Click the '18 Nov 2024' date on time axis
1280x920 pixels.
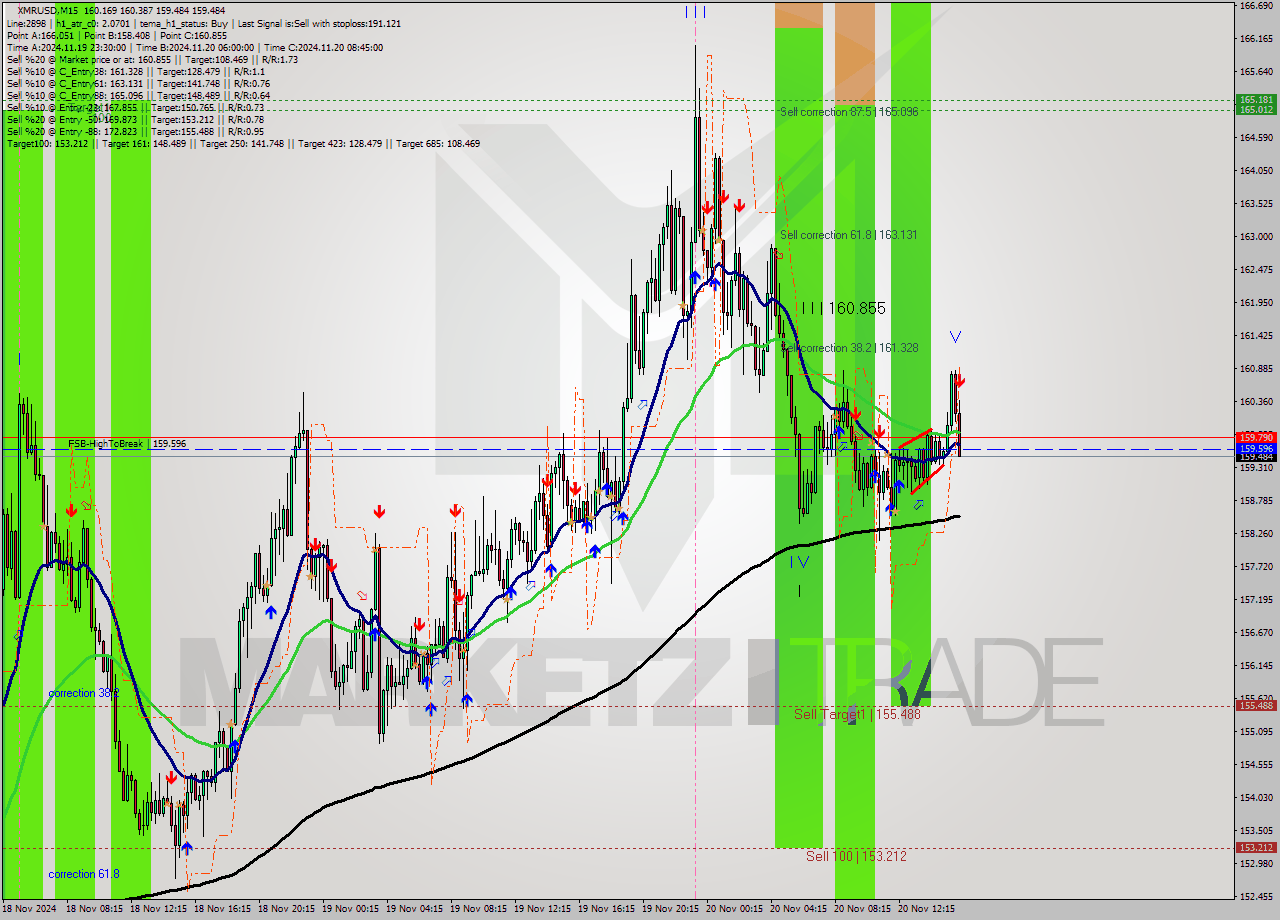30,910
